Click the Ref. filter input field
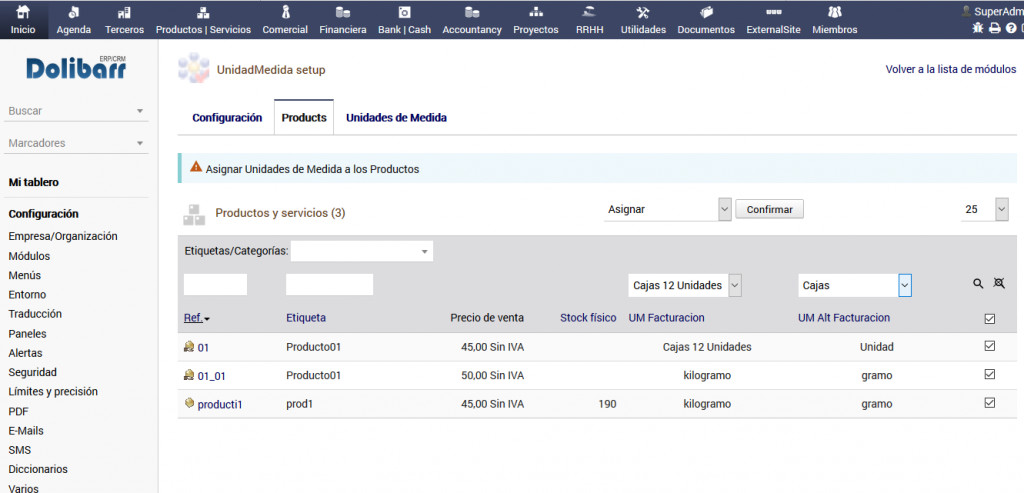Viewport: 1024px width, 493px height. pos(216,285)
